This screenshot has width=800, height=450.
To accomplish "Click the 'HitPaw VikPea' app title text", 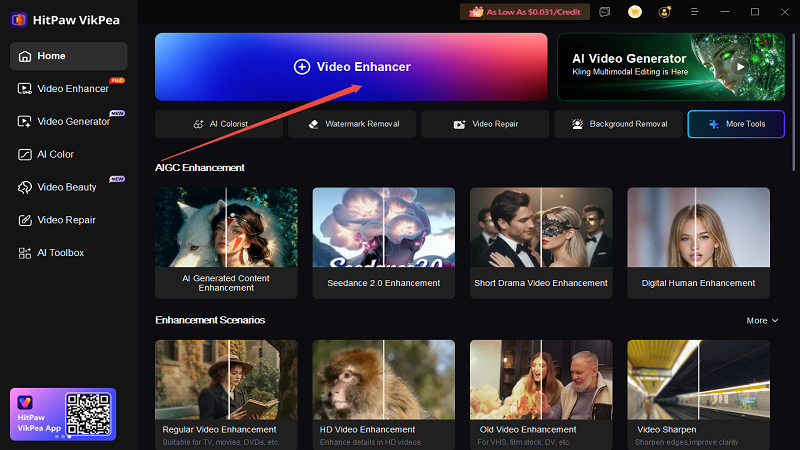I will 76,20.
